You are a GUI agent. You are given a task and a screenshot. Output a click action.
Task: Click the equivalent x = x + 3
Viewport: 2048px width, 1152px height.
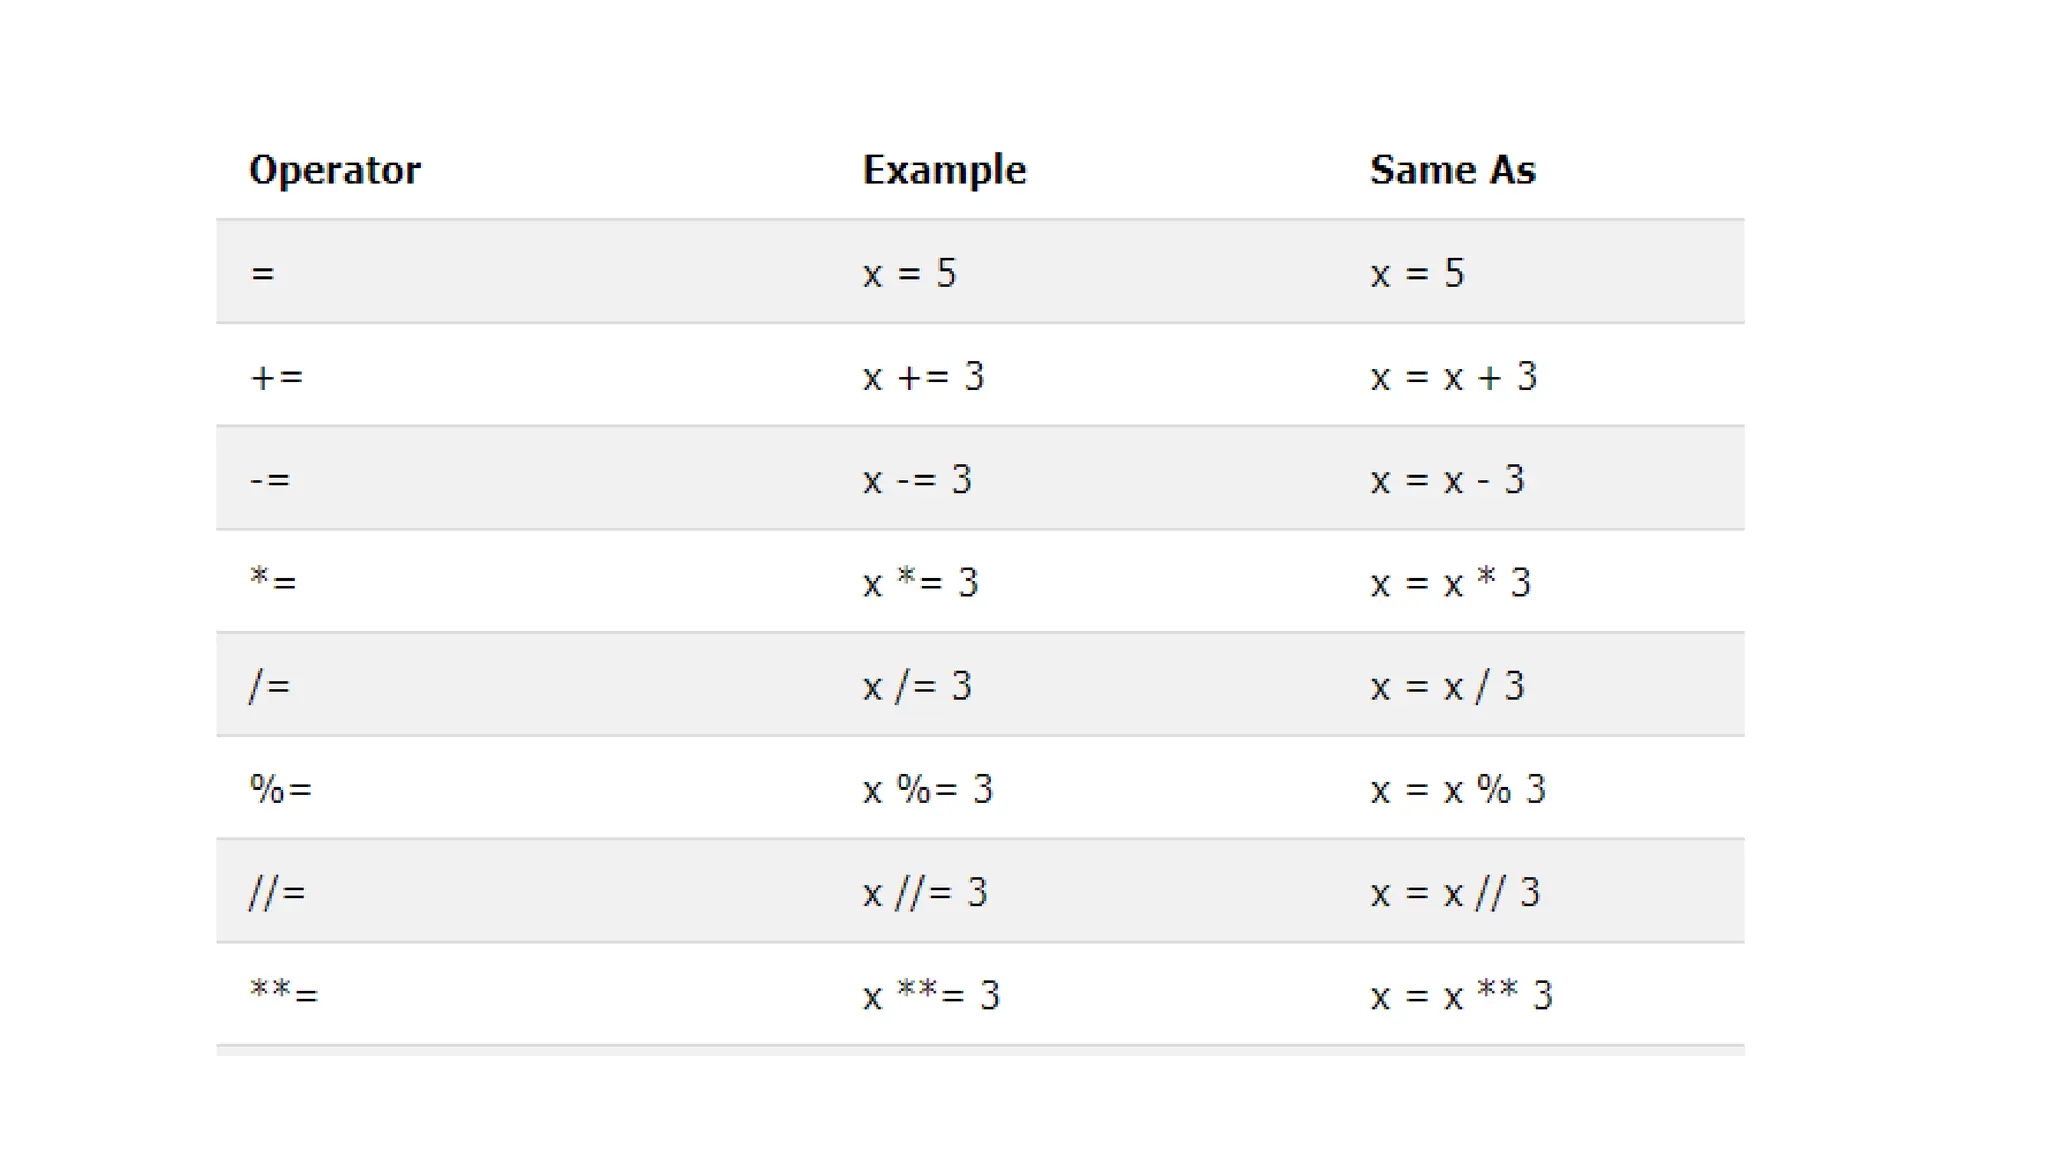click(x=1453, y=377)
